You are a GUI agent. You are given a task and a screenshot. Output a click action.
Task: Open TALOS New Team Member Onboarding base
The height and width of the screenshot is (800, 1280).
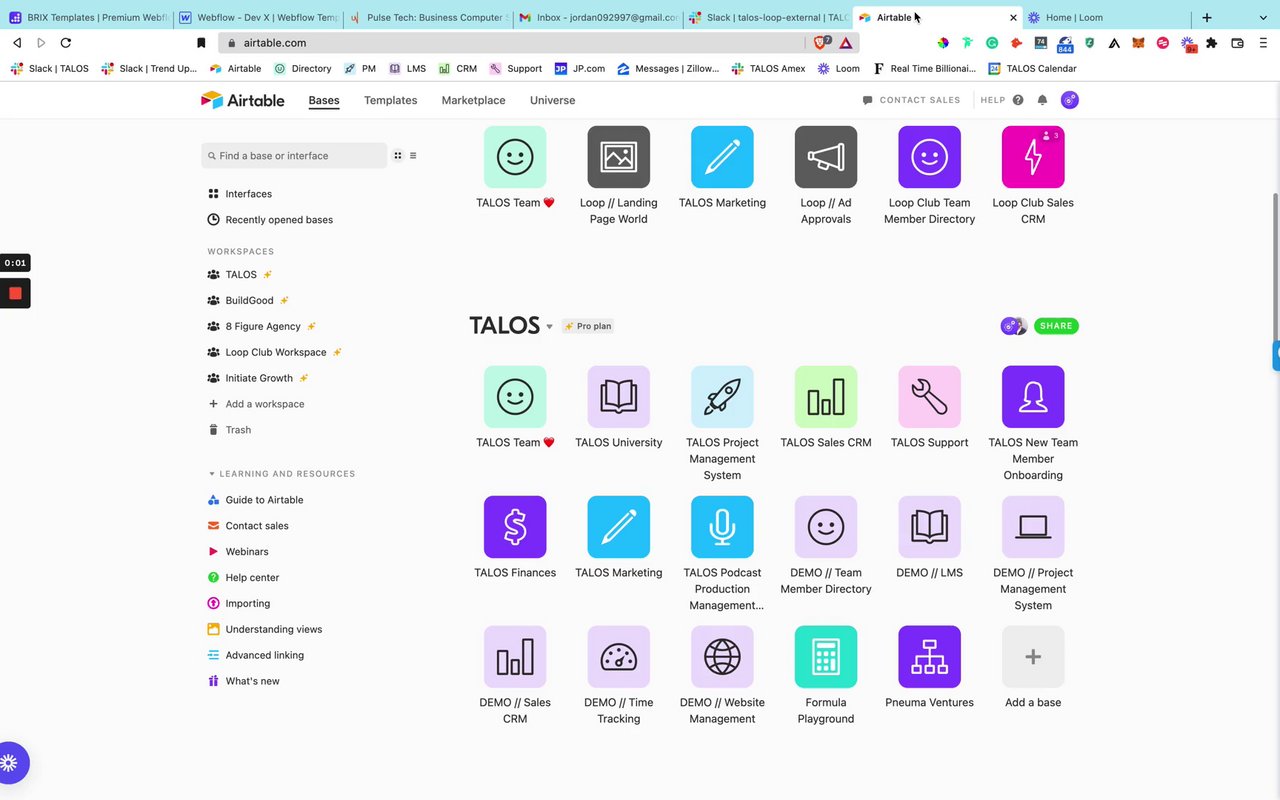pyautogui.click(x=1033, y=397)
